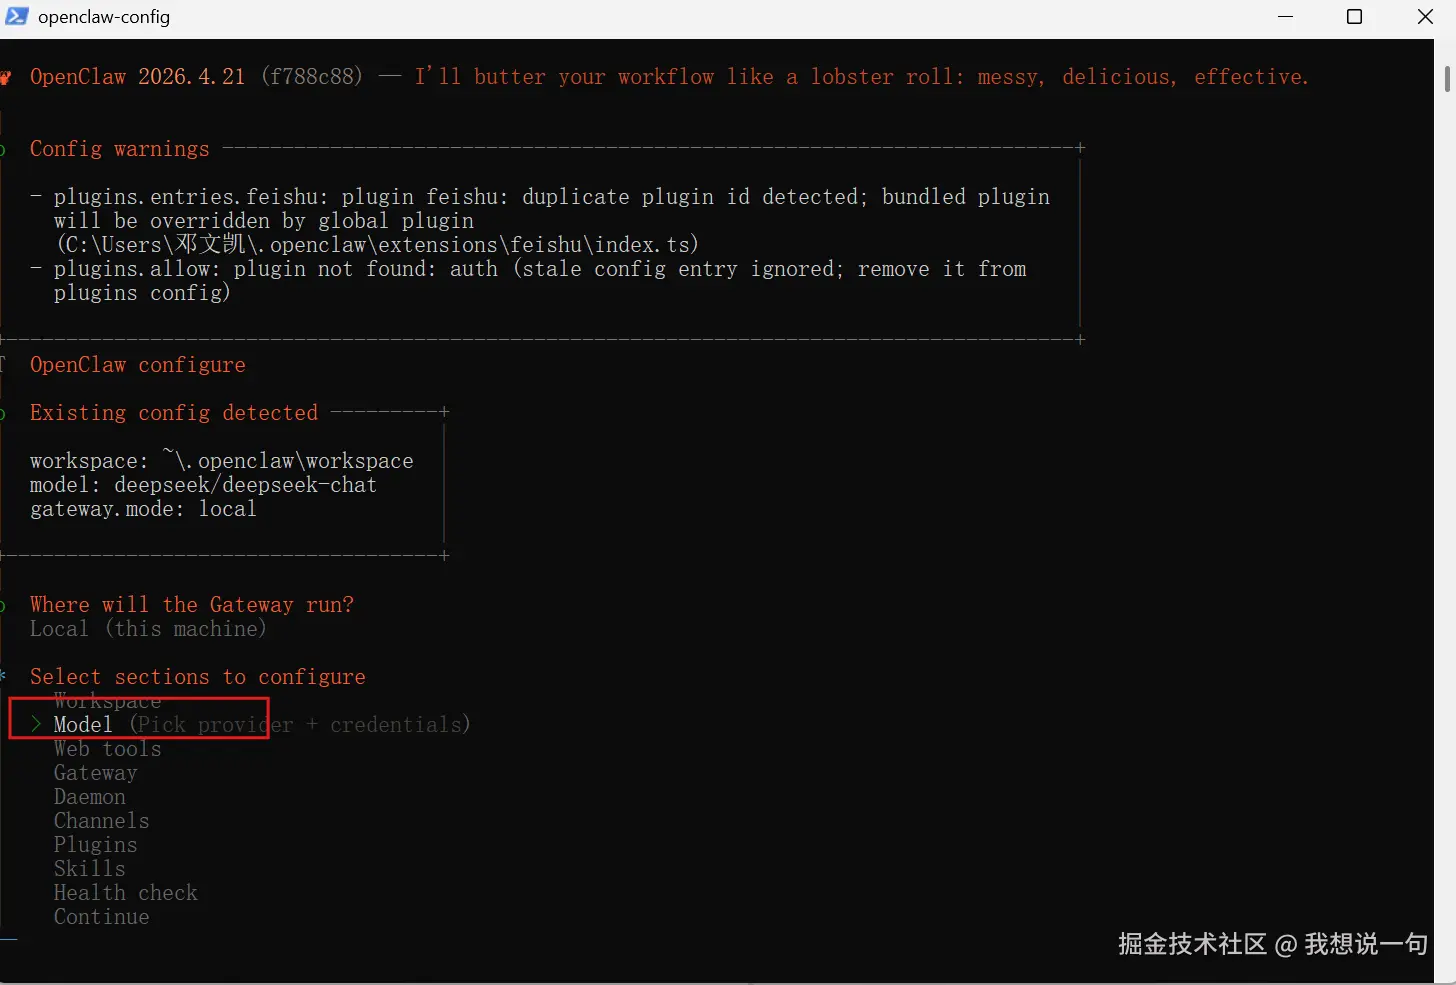Close the openclaw-config terminal window
The width and height of the screenshot is (1456, 985).
1425,16
